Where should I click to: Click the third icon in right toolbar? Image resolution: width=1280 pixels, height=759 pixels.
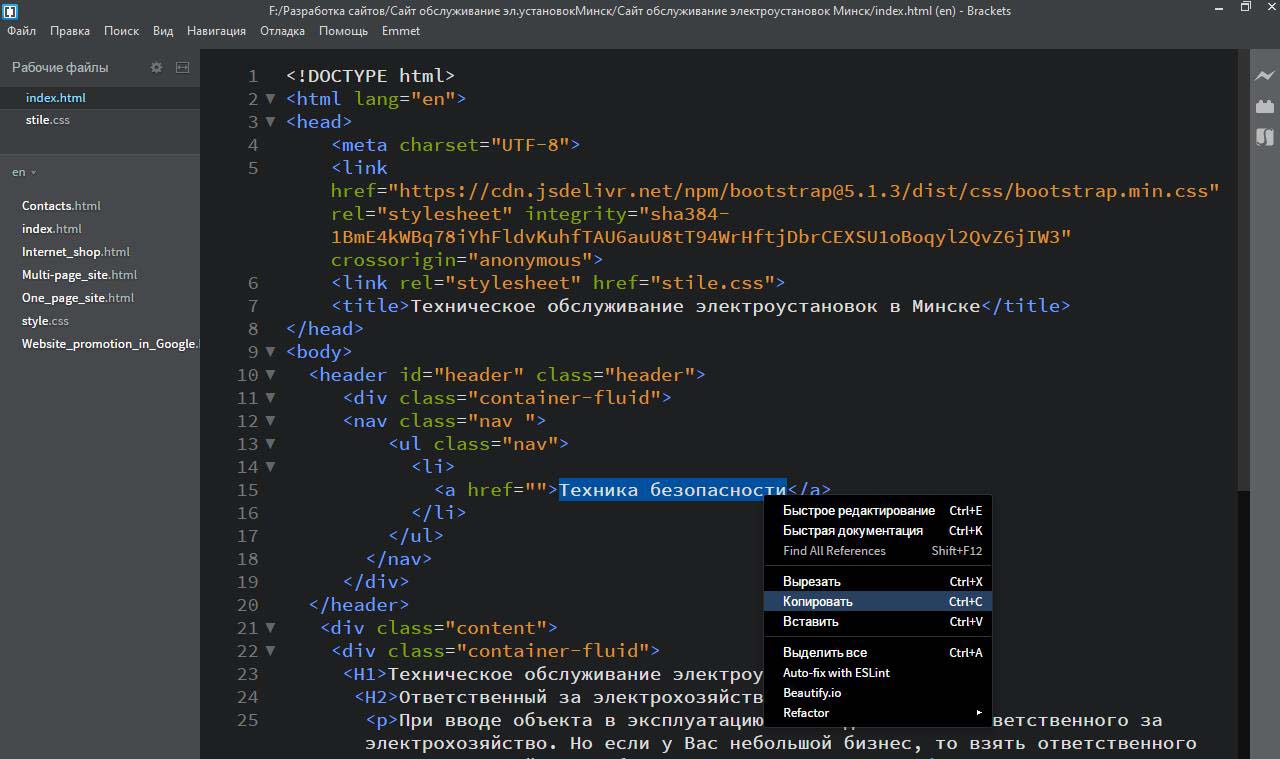(1264, 137)
